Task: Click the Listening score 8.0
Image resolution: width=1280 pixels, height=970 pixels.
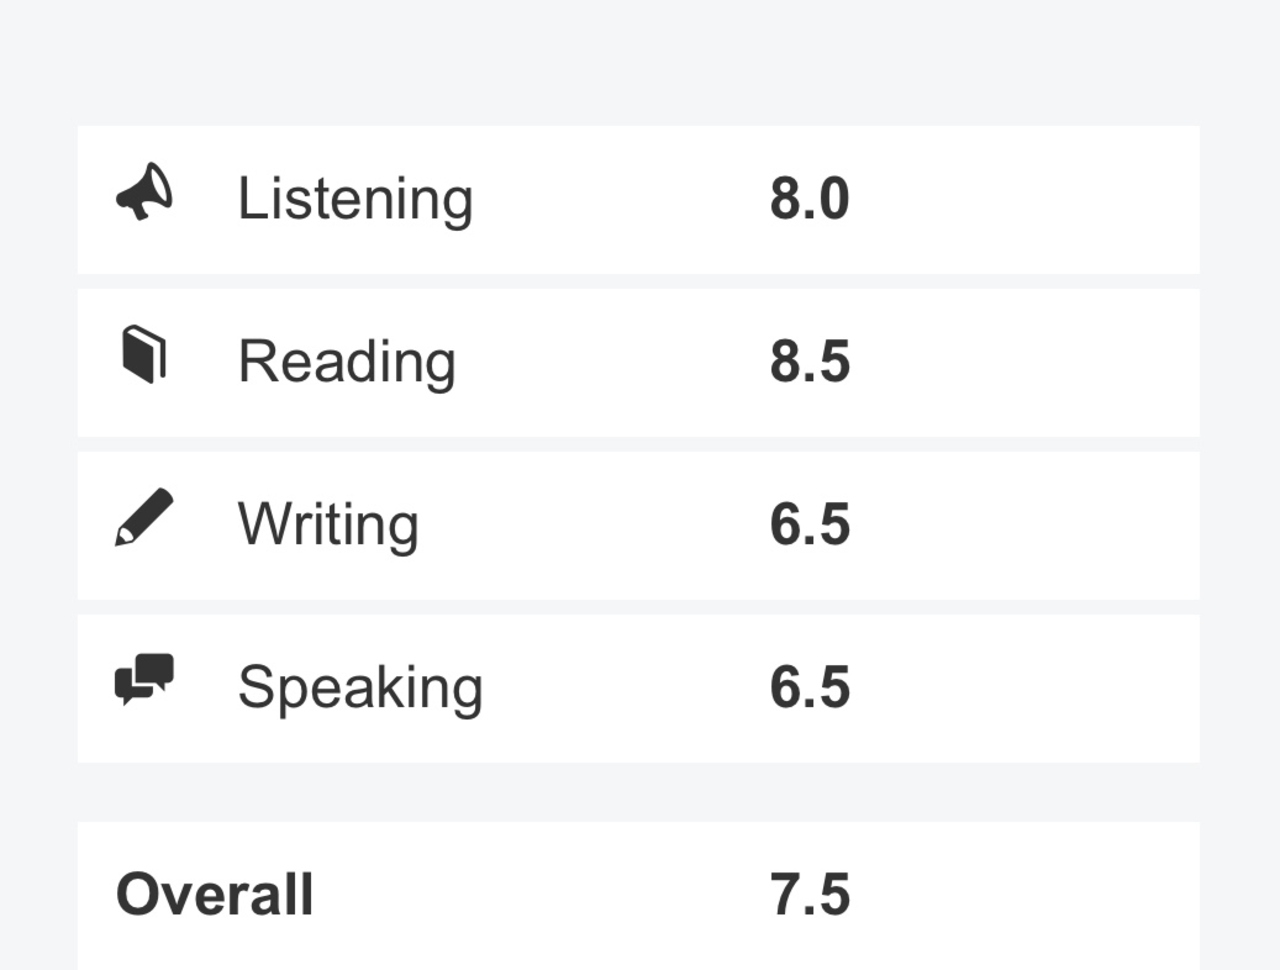Action: (x=810, y=198)
